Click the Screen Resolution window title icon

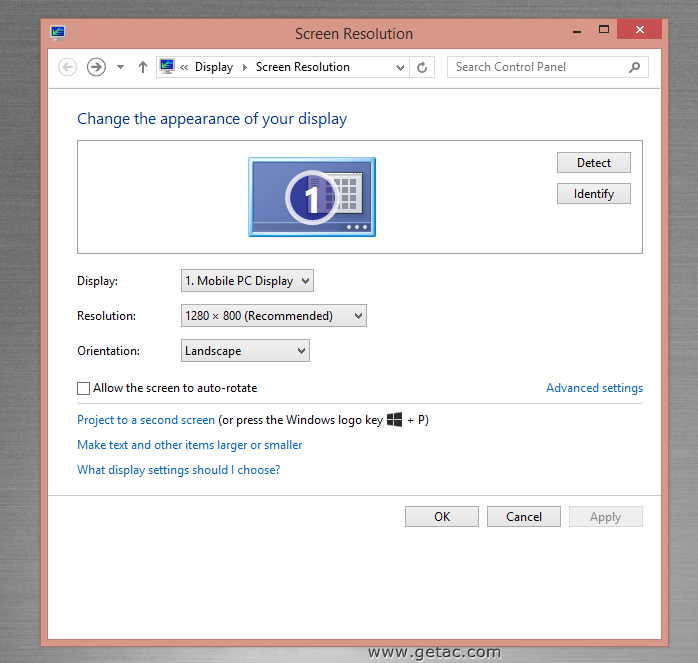tap(58, 32)
